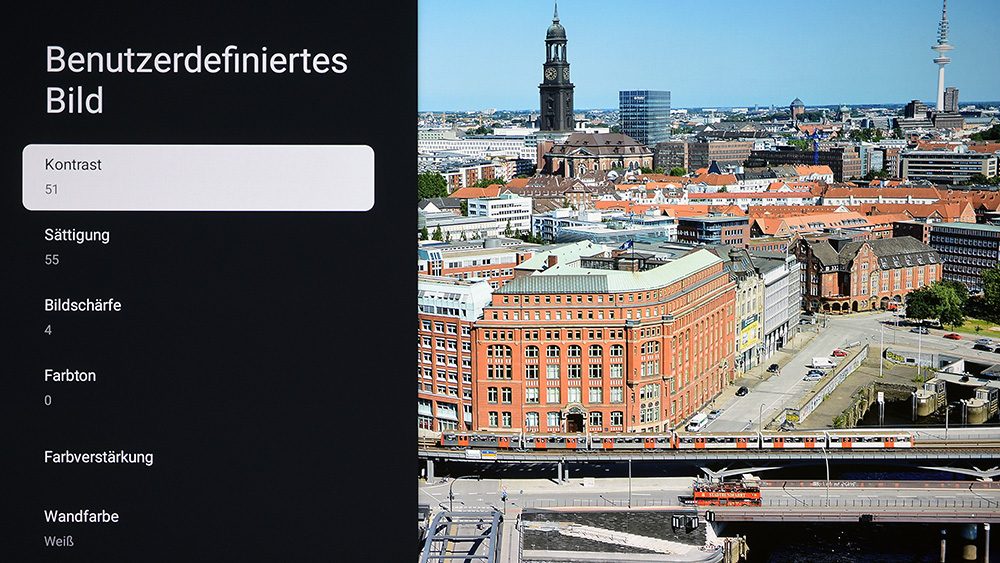This screenshot has width=1000, height=563.
Task: Click the red-white train on the bridge
Action: click(676, 440)
